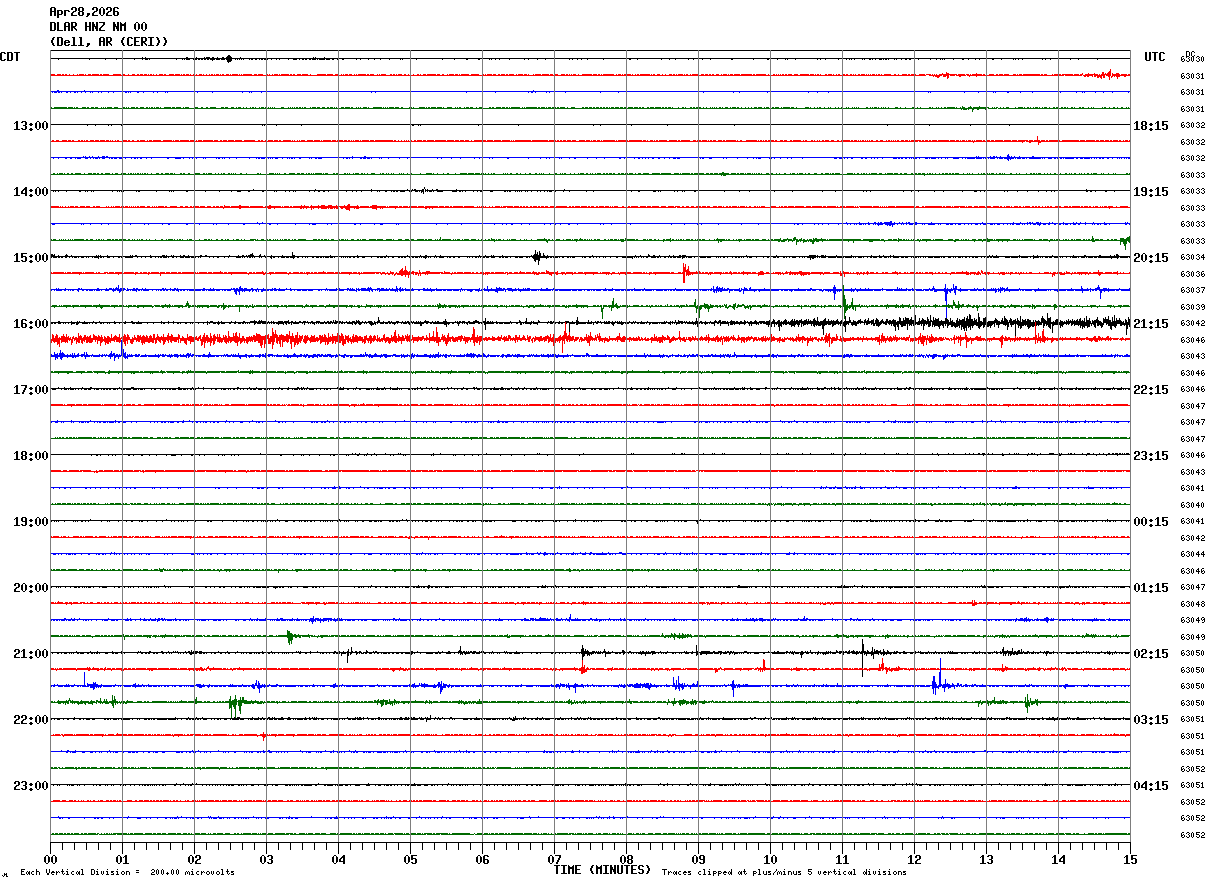The width and height of the screenshot is (1210, 886).
Task: Click minute-axis tick label 08 at bottom
Action: click(626, 859)
